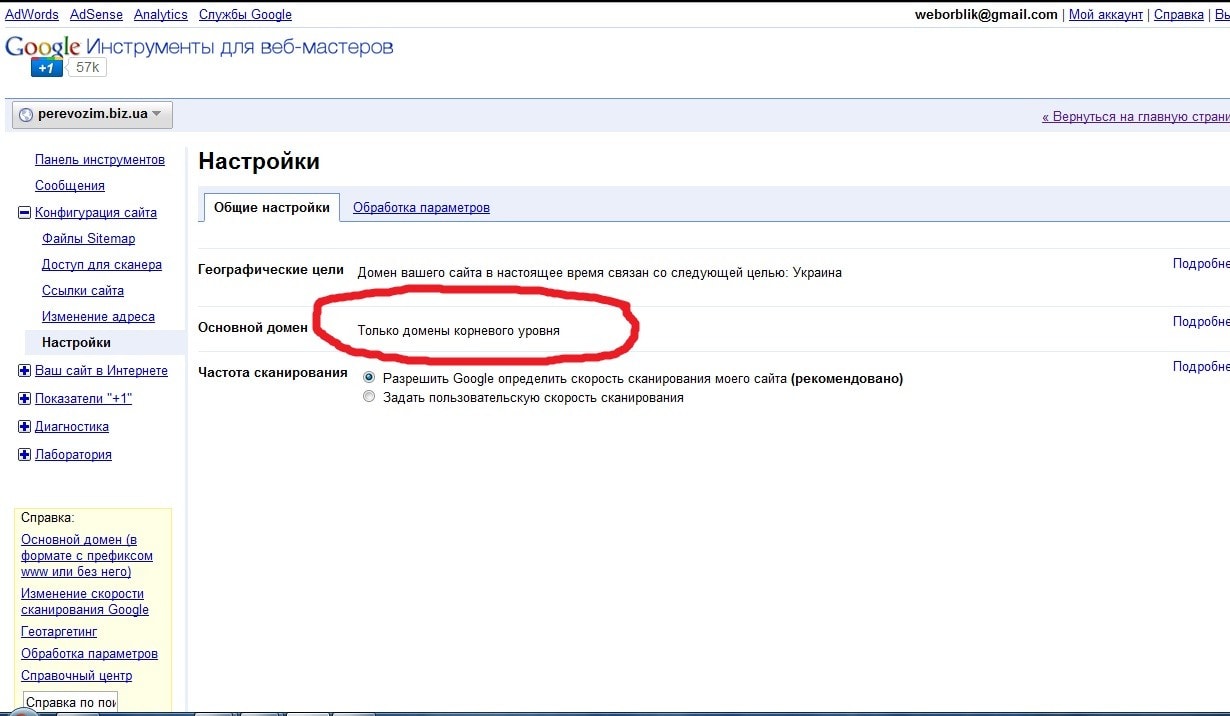Collapse the Конфигурация сайта section
The width and height of the screenshot is (1230, 716).
(25, 213)
